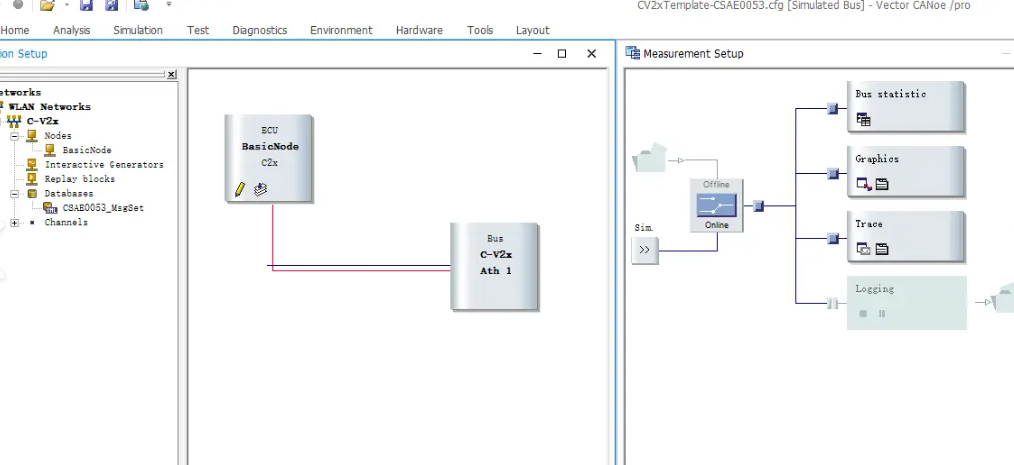Collapse the Nodes tree branch
The height and width of the screenshot is (465, 1014).
(x=14, y=136)
